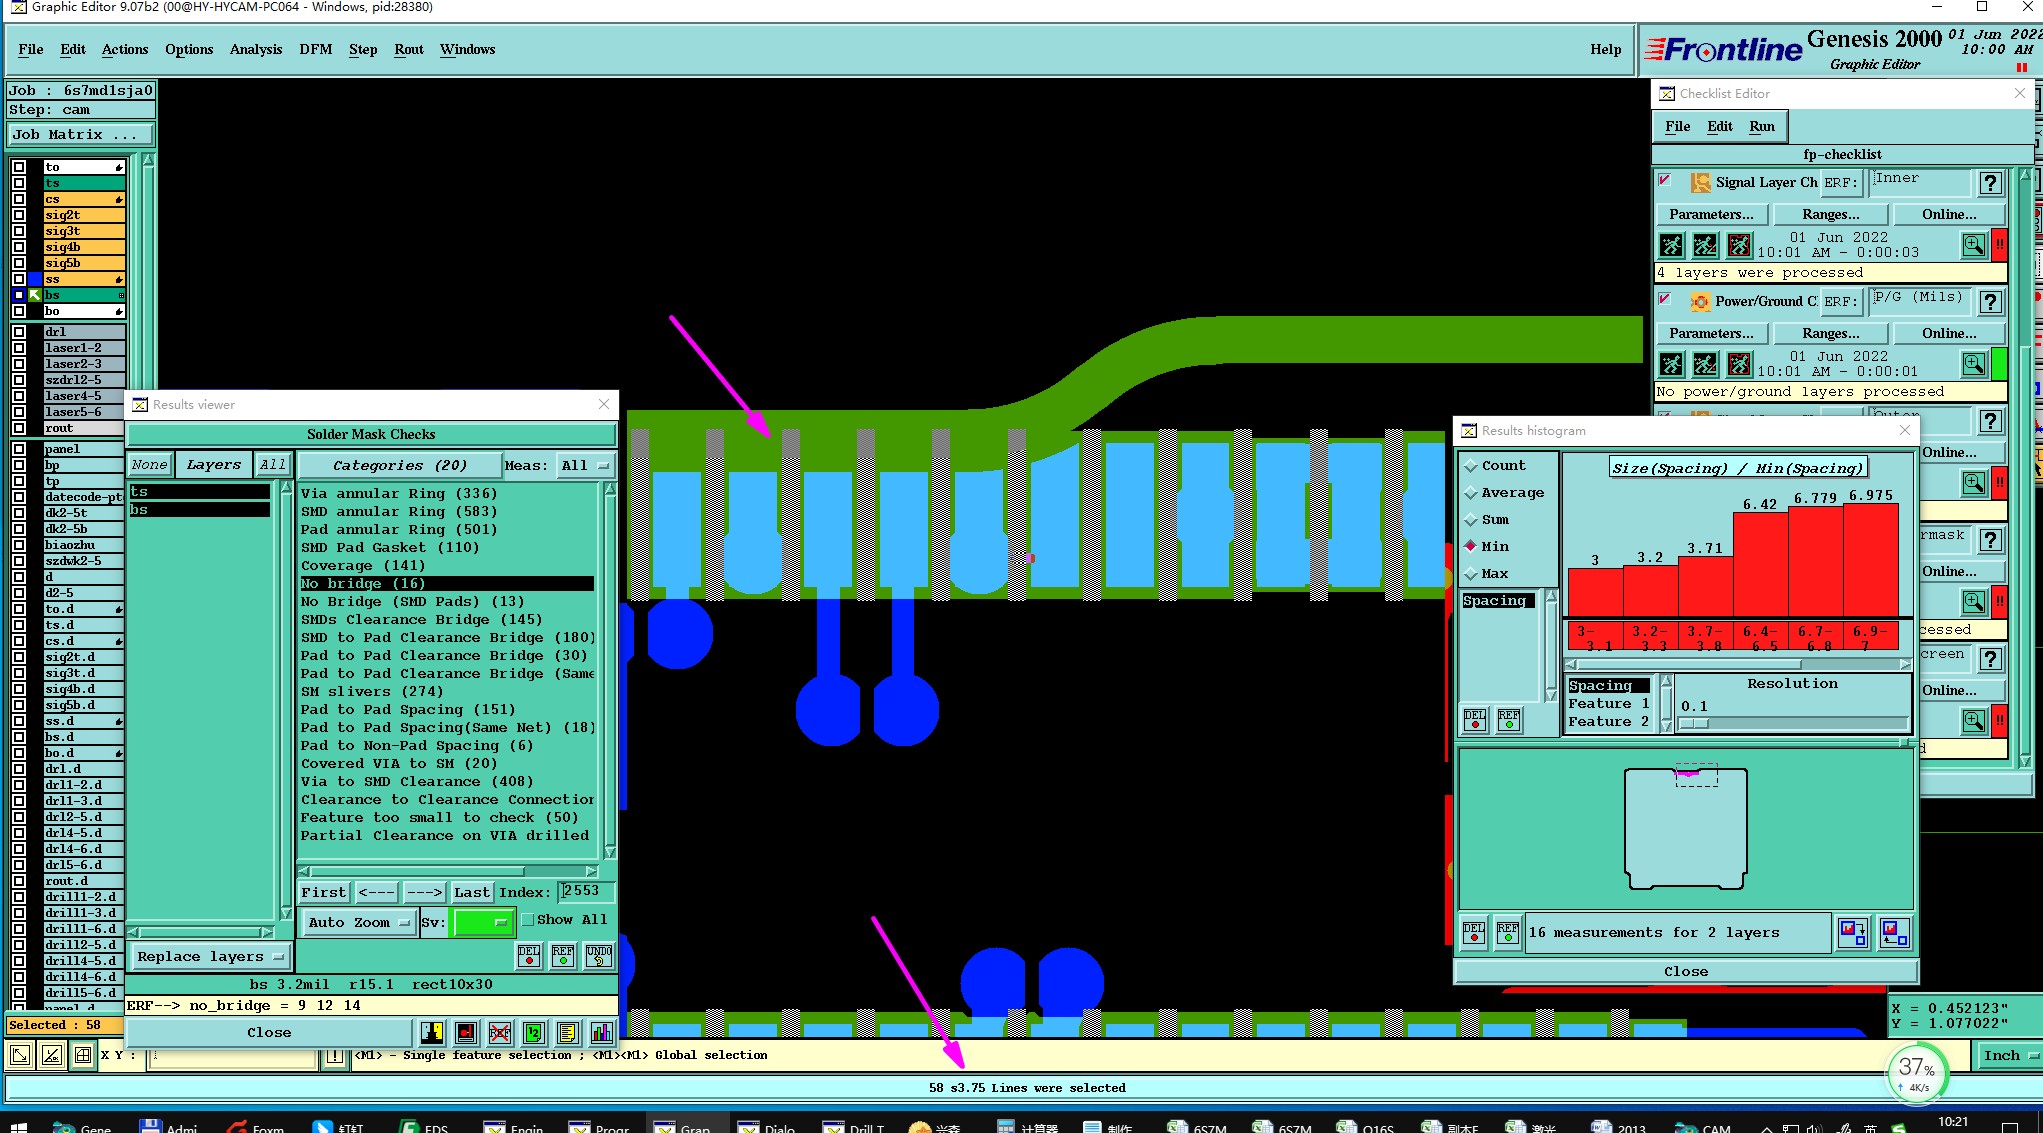The image size is (2043, 1133).
Task: Click the DEL icon beside REF in Results viewer
Action: tap(529, 956)
